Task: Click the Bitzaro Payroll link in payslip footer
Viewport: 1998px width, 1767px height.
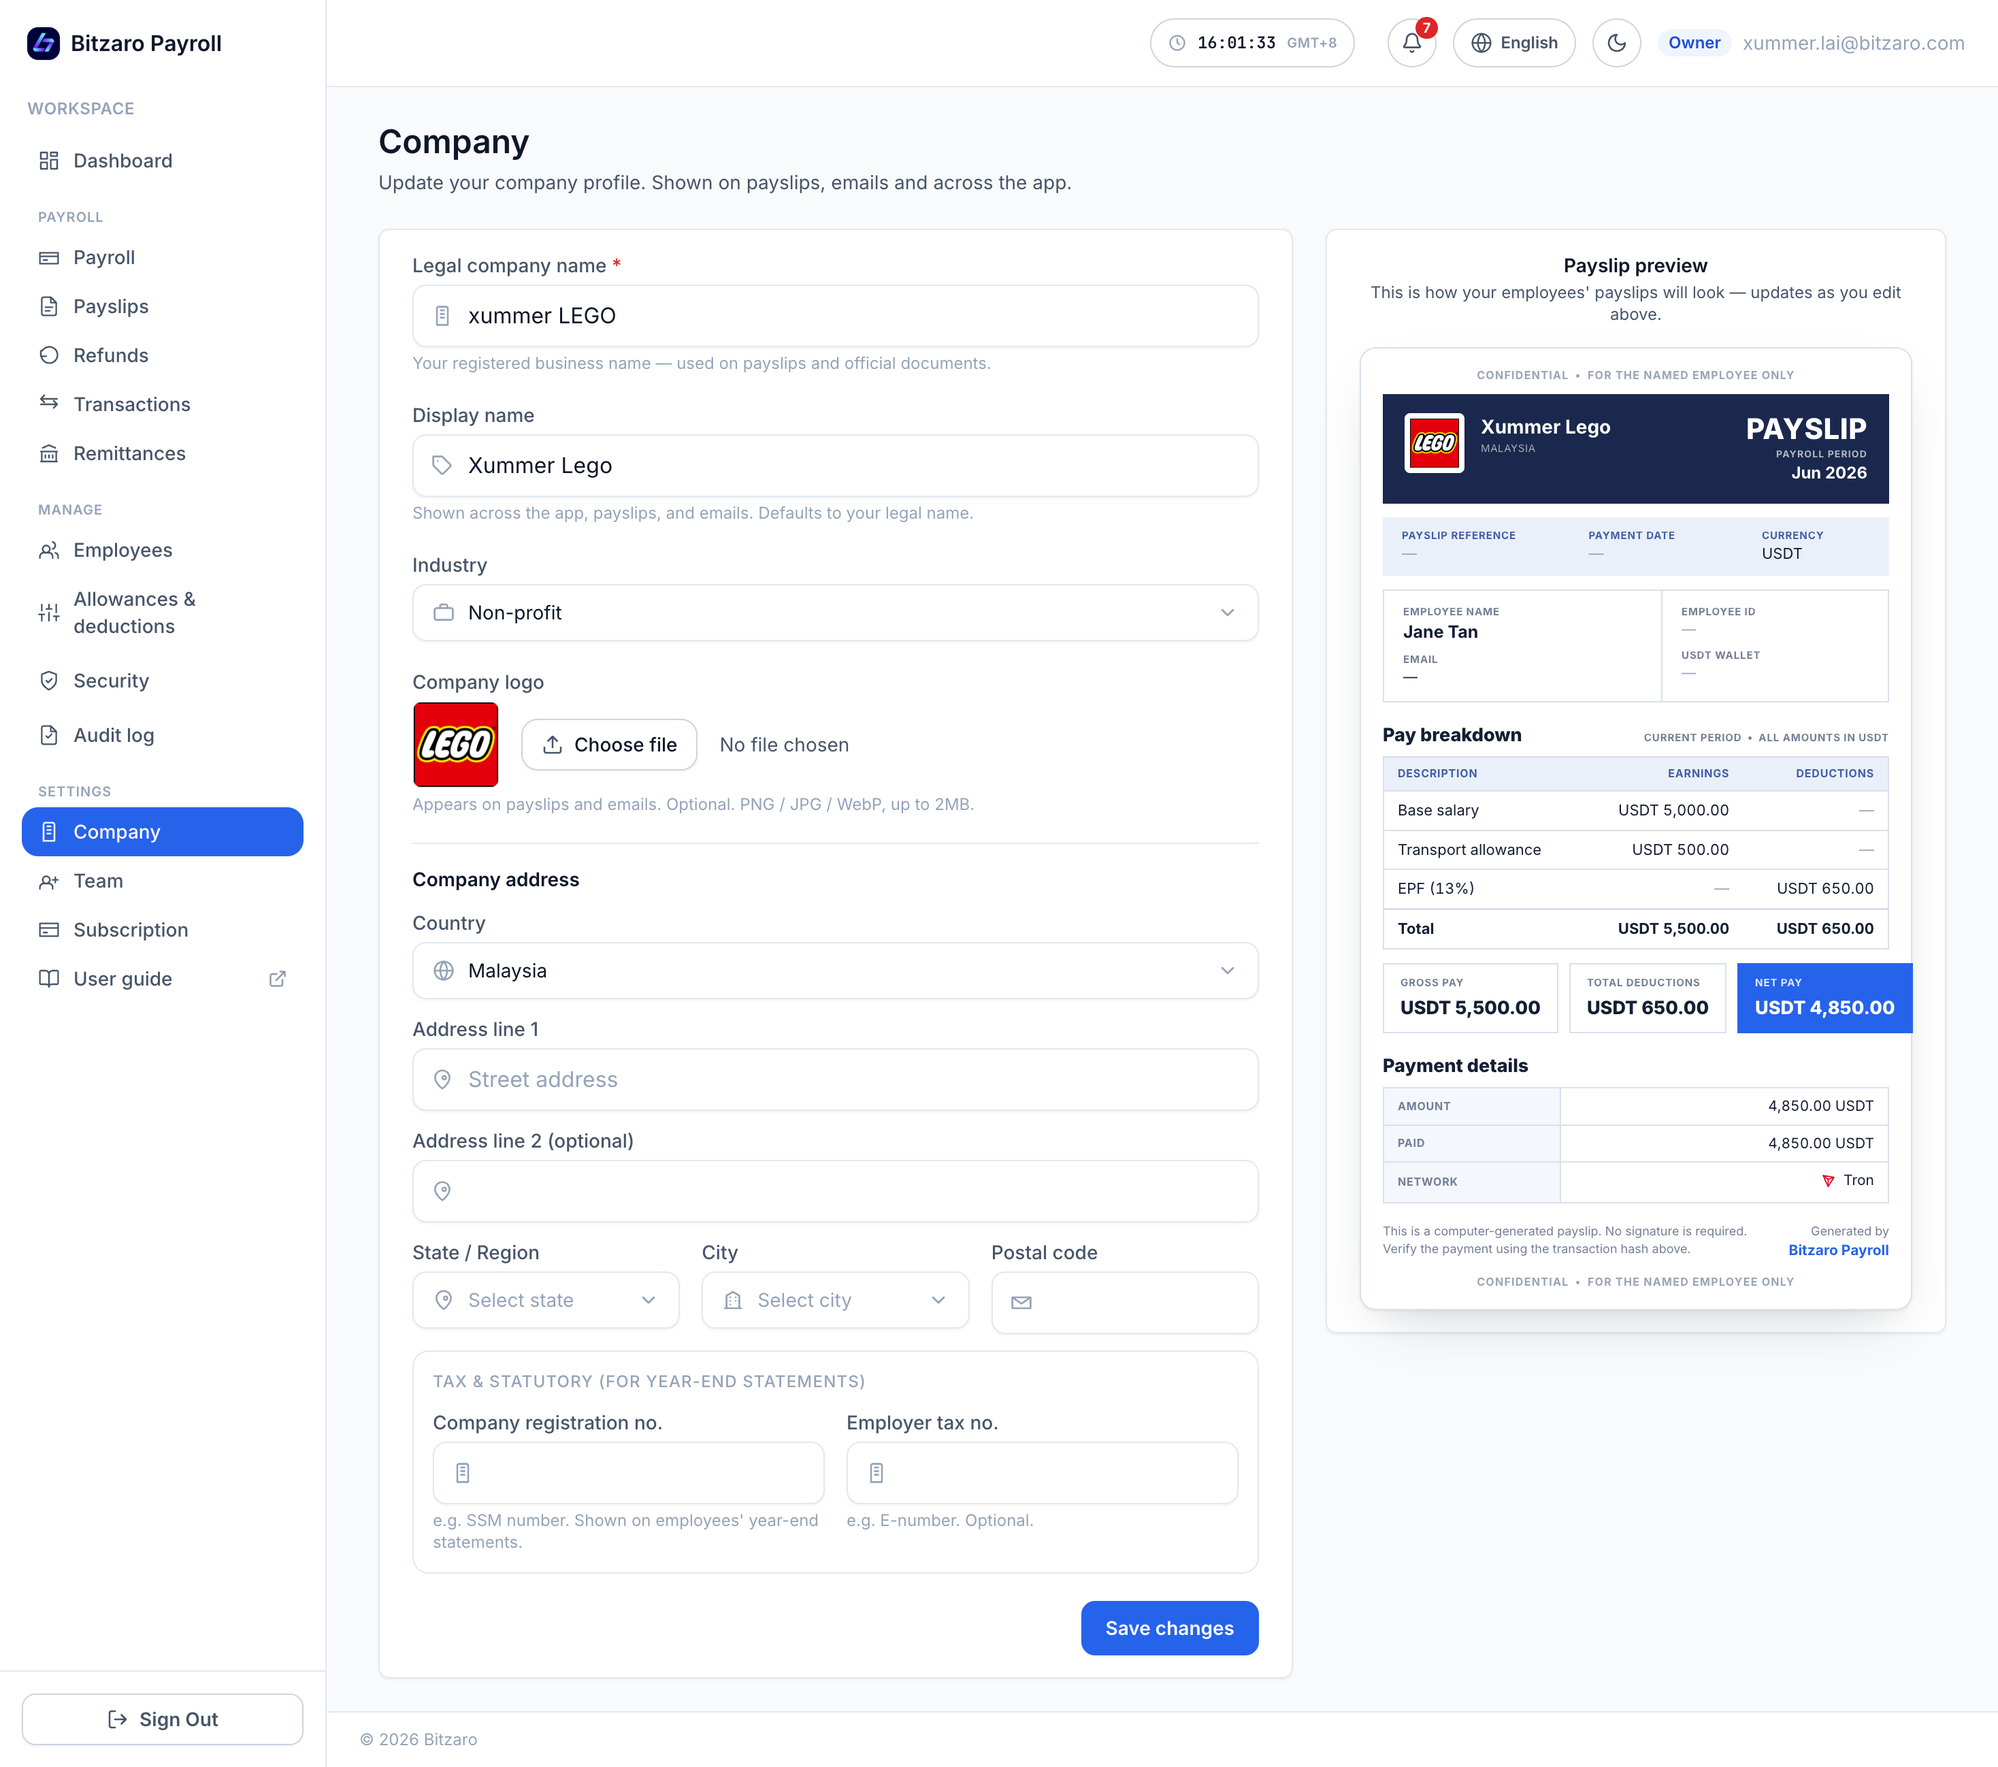Action: pyautogui.click(x=1838, y=1251)
